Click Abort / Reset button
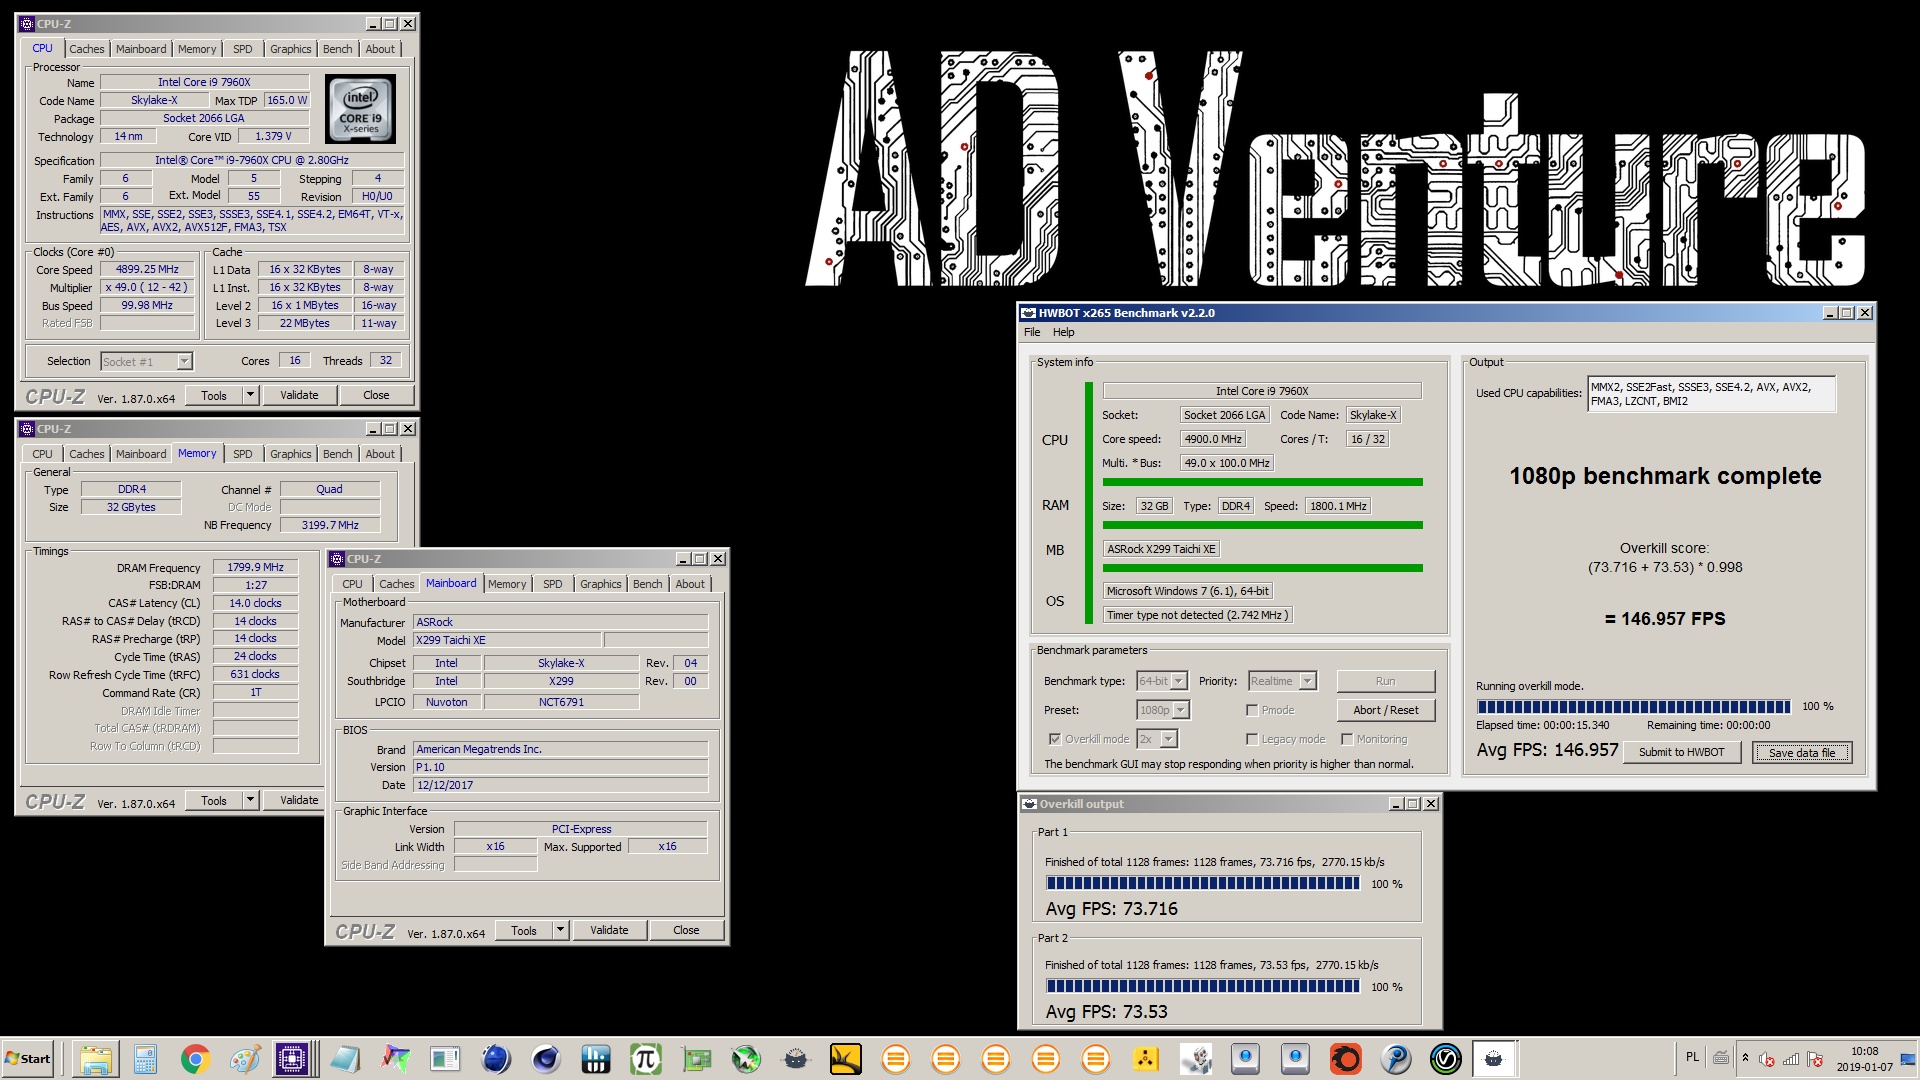 click(1386, 710)
